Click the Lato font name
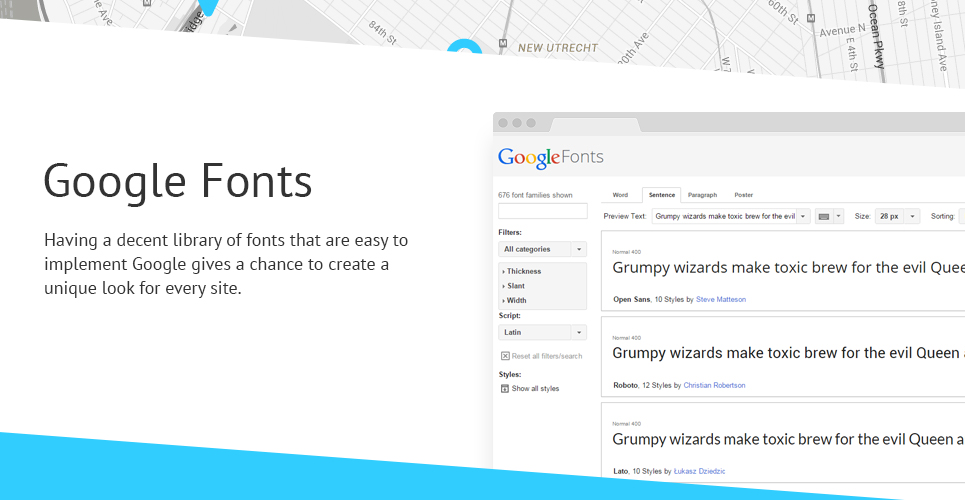The image size is (965, 500). 620,471
